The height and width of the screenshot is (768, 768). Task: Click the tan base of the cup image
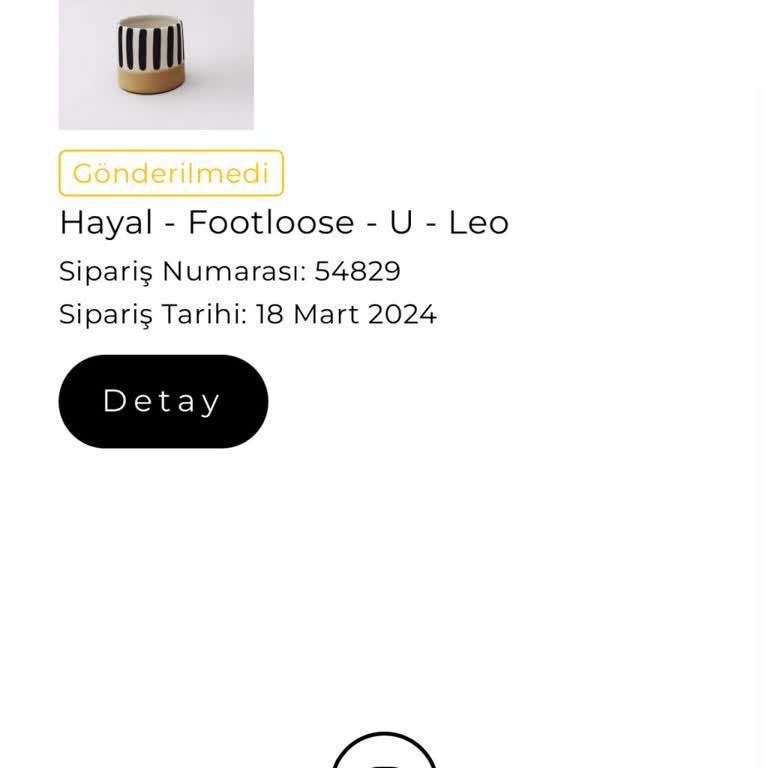click(x=150, y=82)
